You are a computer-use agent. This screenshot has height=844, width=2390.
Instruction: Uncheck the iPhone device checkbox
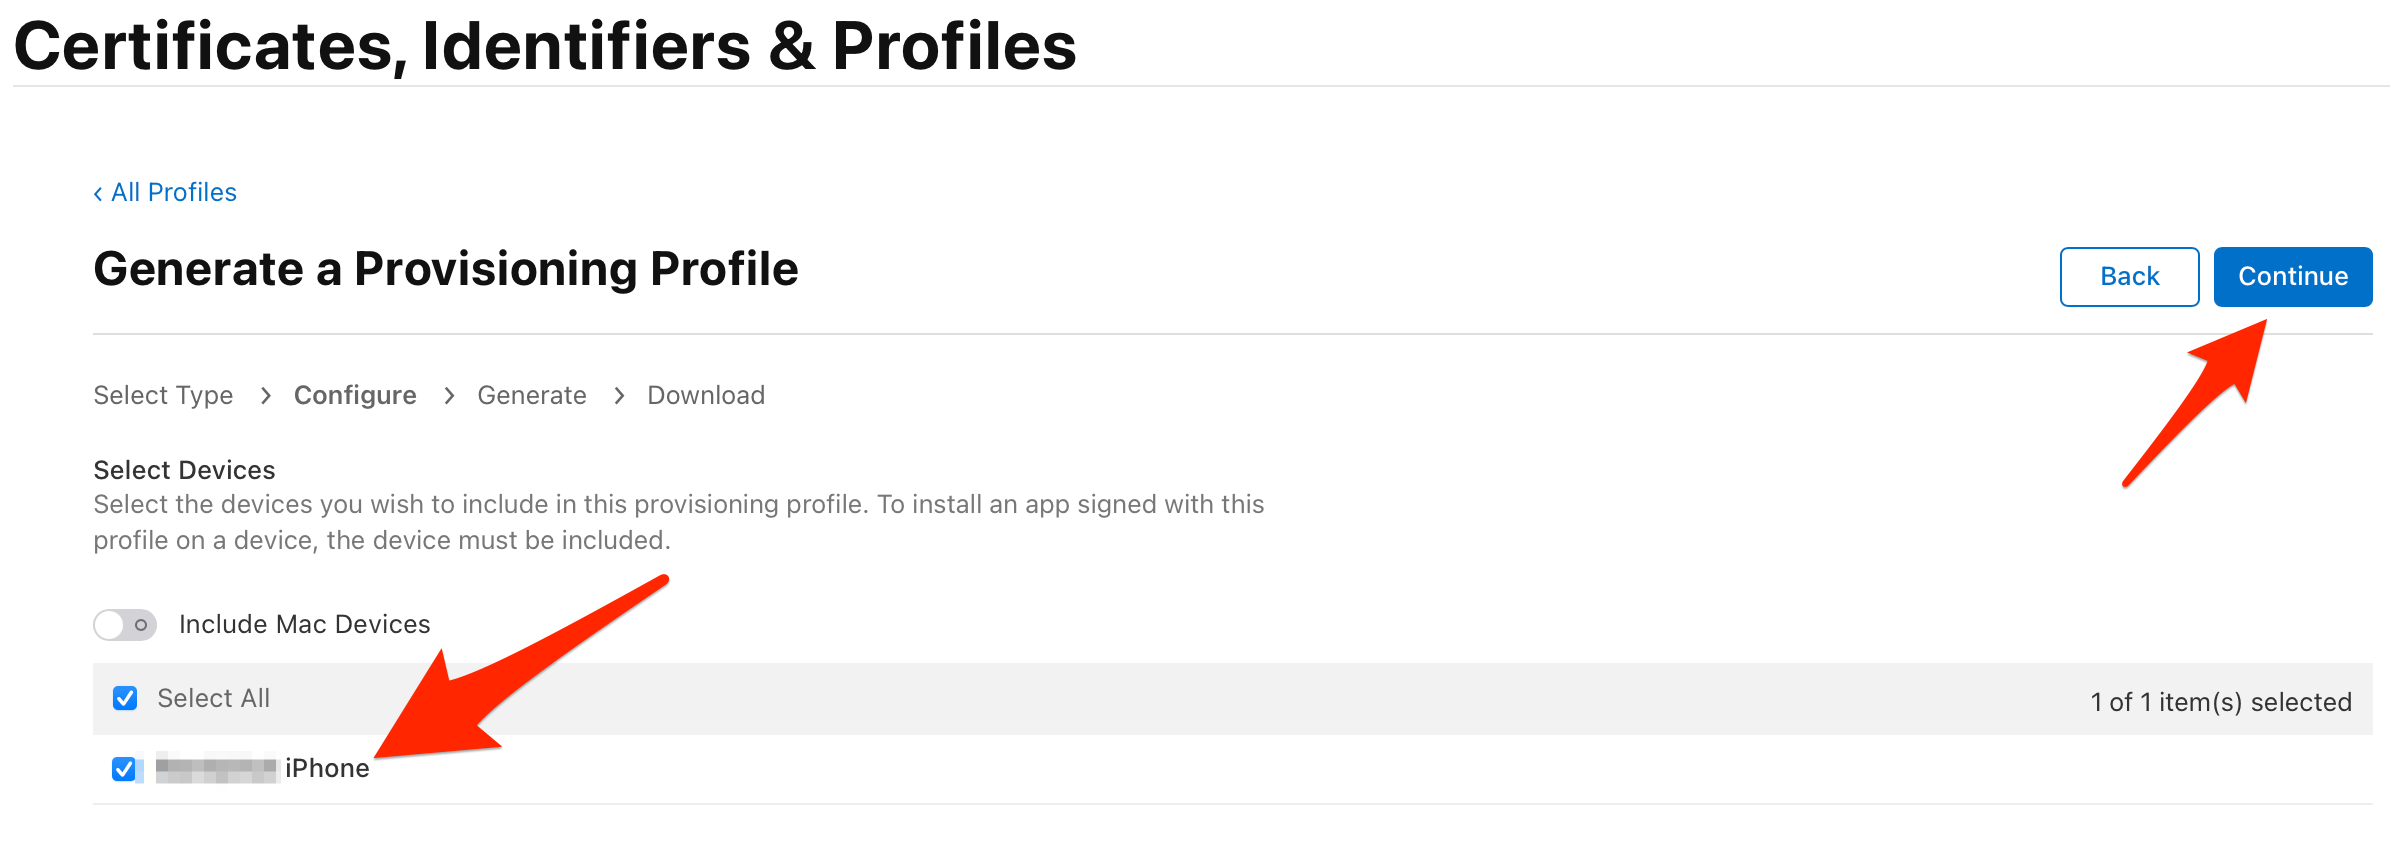124,768
